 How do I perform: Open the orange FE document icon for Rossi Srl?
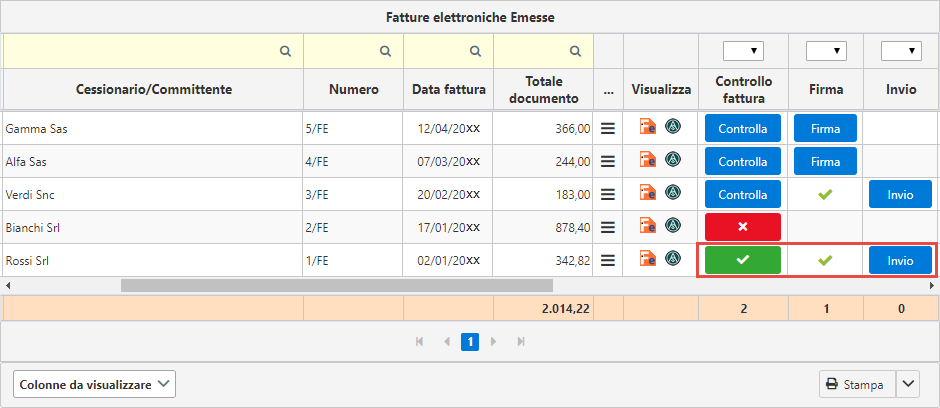[647, 259]
